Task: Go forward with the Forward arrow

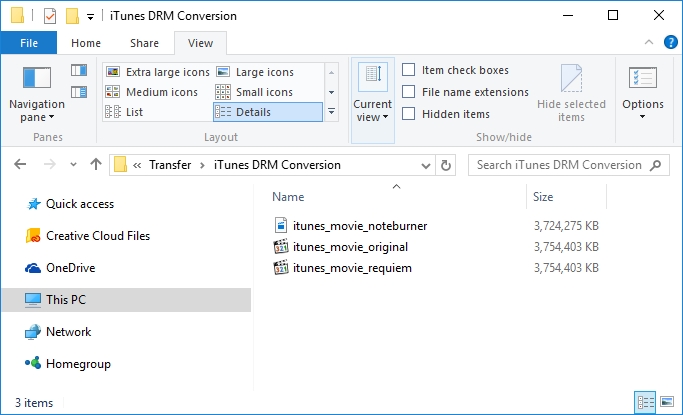Action: tap(50, 165)
